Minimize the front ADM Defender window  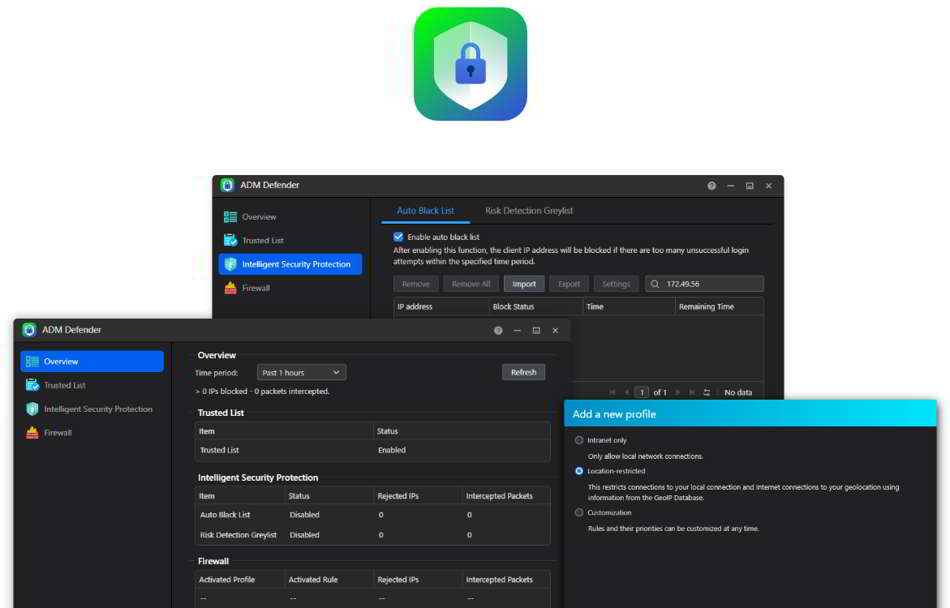pos(517,331)
